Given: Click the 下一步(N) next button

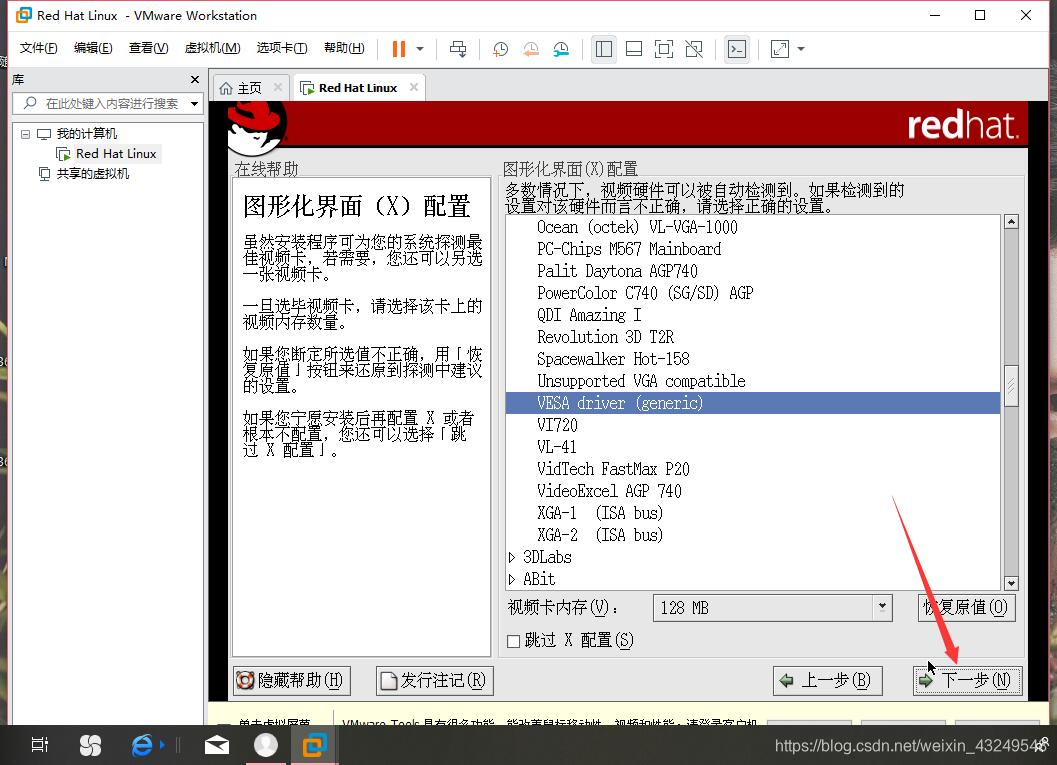Looking at the screenshot, I should point(968,681).
